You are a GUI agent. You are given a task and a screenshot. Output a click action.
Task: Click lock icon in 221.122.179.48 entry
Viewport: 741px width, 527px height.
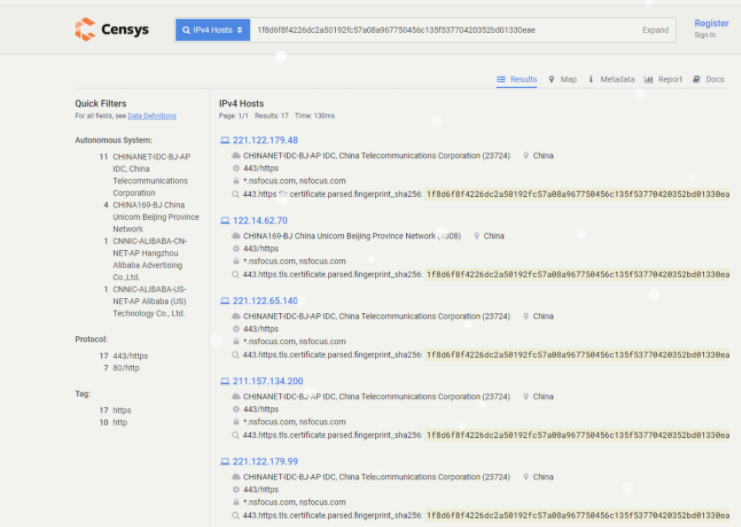236,181
